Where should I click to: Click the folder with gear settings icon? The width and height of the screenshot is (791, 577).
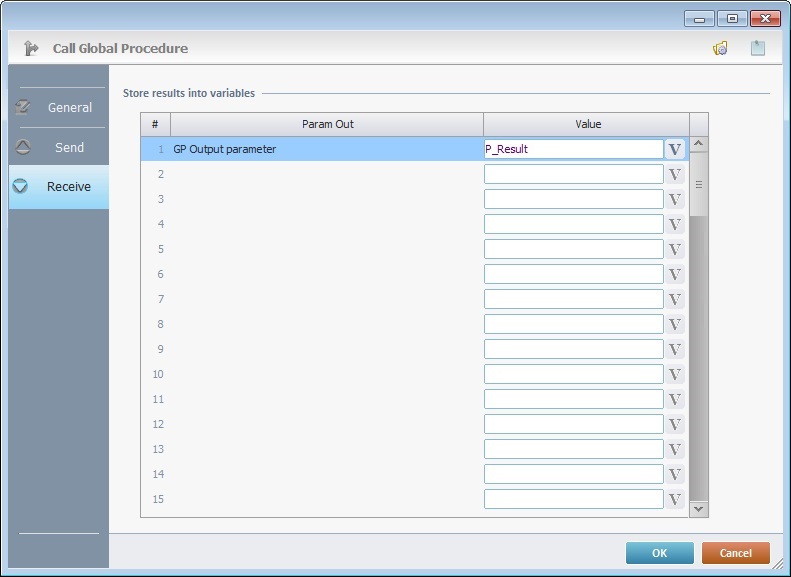tap(720, 48)
